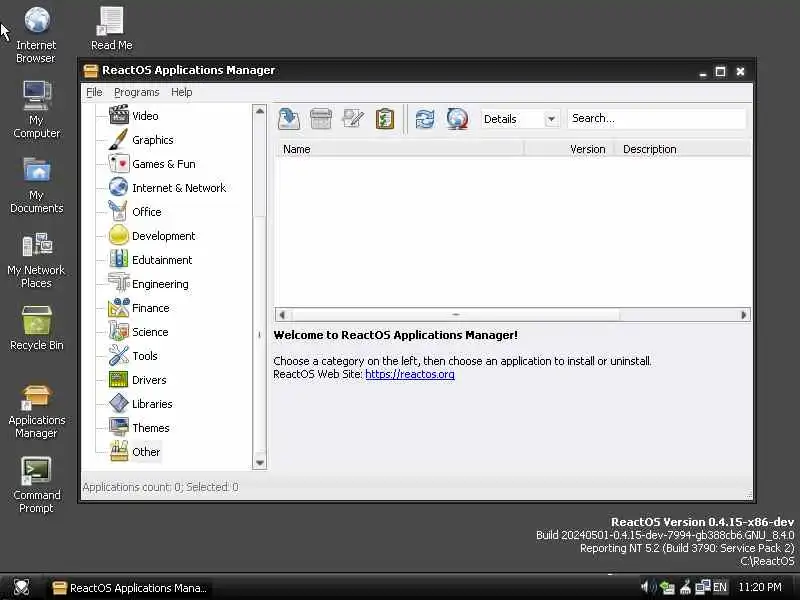This screenshot has height=600, width=800.
Task: Click into the Search field
Action: (657, 118)
